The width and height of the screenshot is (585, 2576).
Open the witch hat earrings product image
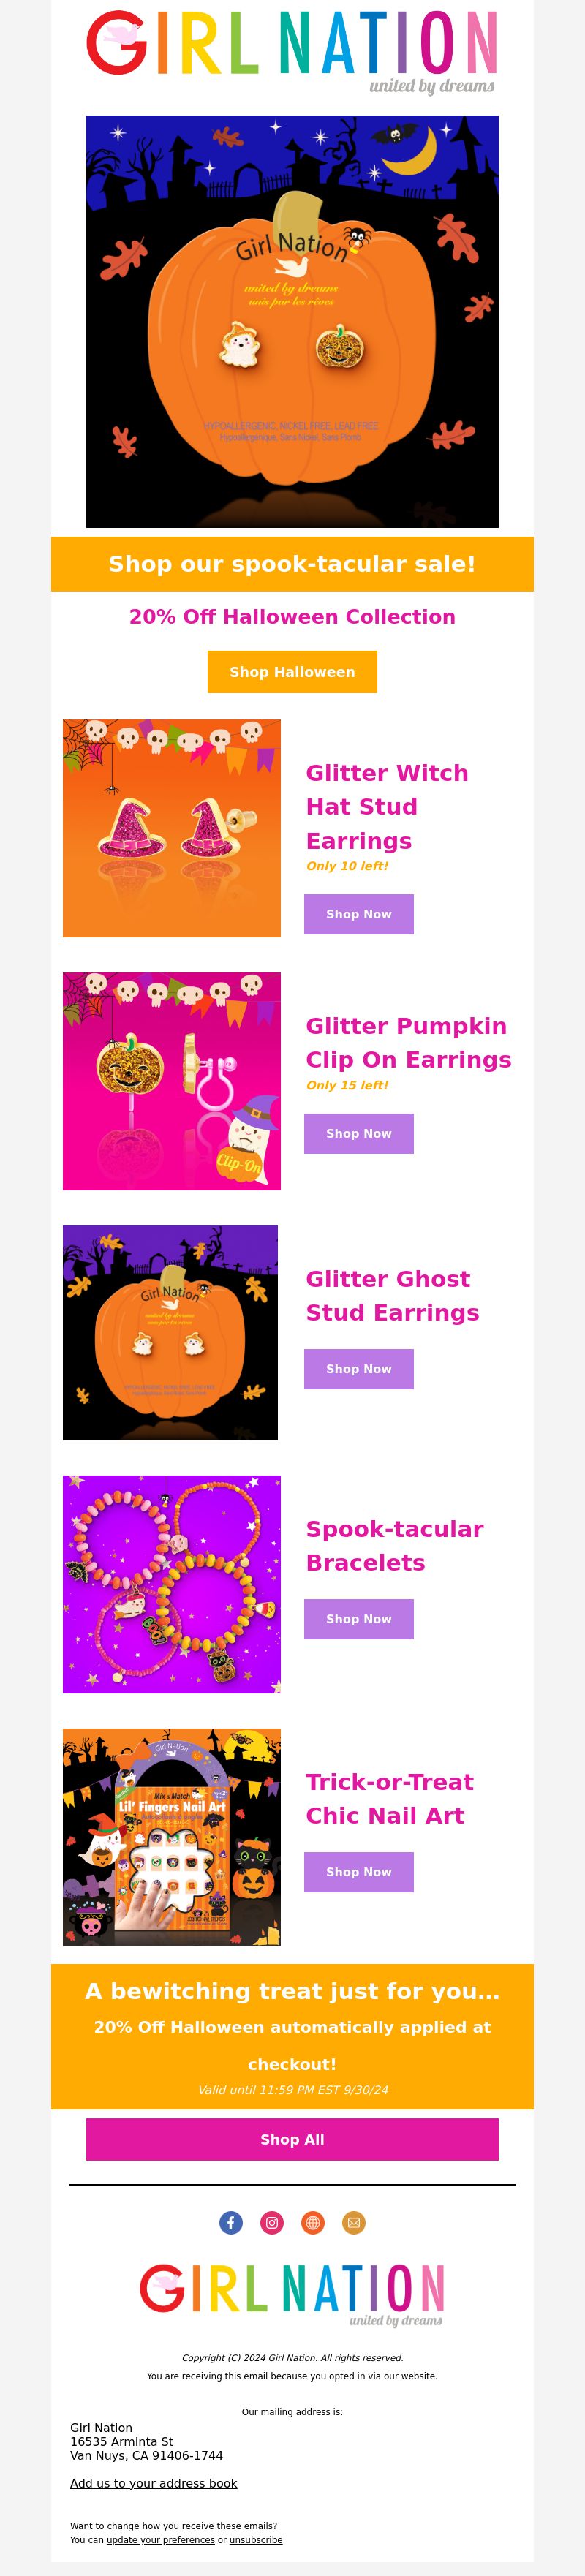point(172,828)
